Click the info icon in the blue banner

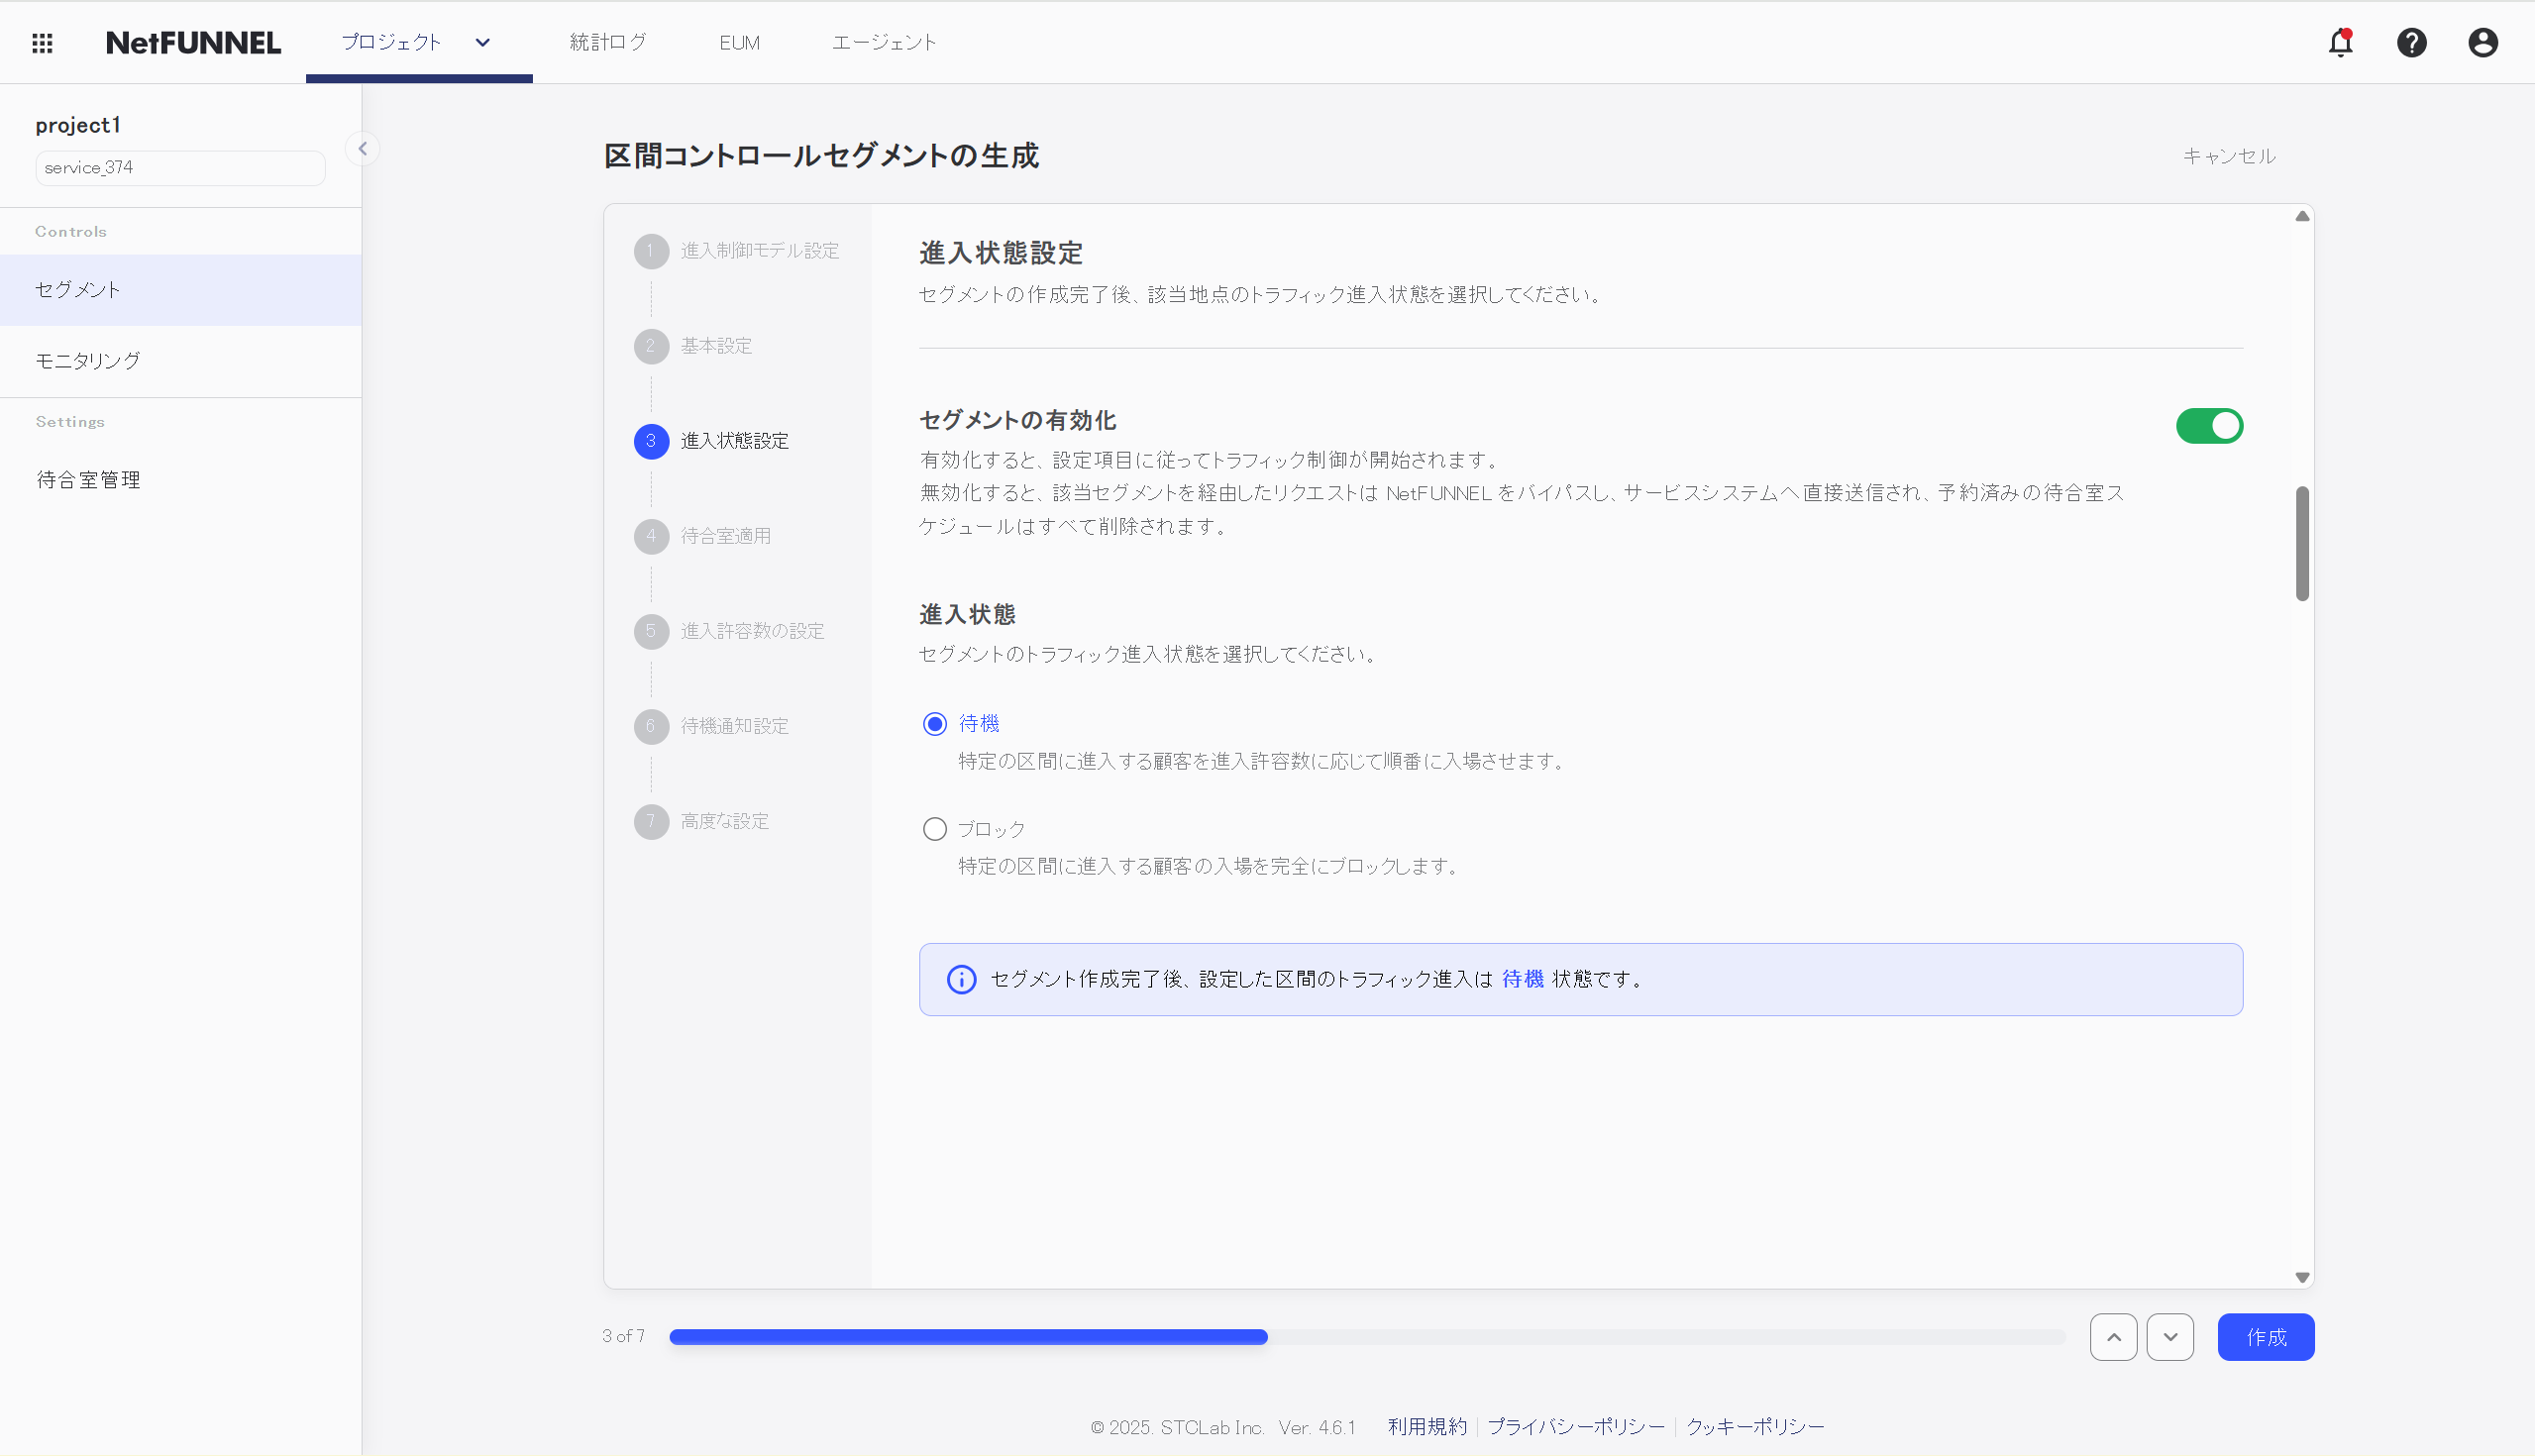coord(961,979)
